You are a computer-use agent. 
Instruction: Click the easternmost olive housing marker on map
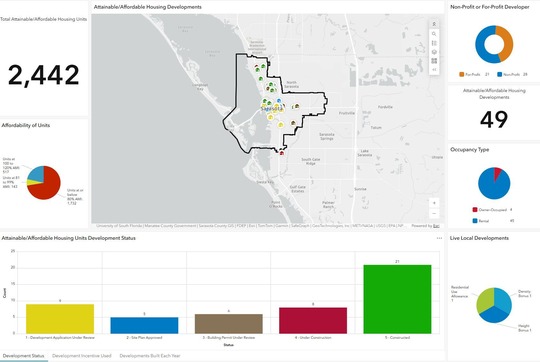pyautogui.click(x=297, y=106)
